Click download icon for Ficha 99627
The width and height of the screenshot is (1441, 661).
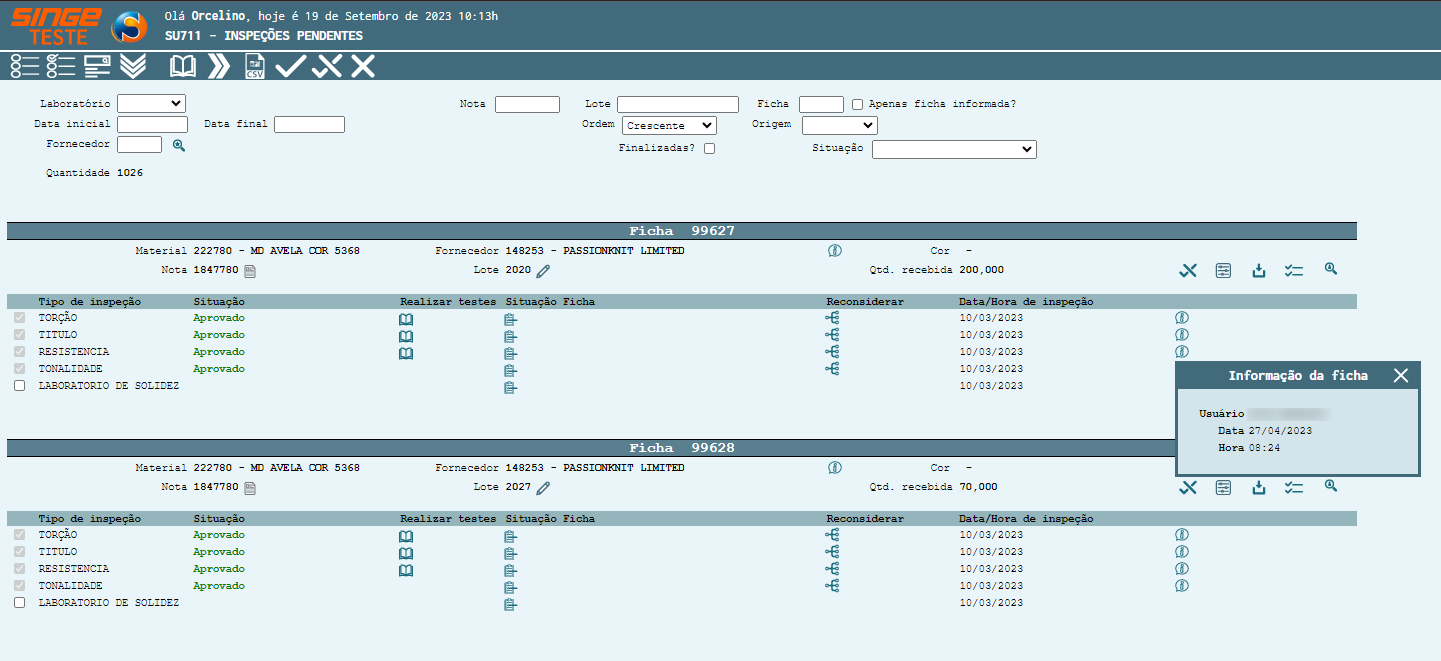(1259, 270)
